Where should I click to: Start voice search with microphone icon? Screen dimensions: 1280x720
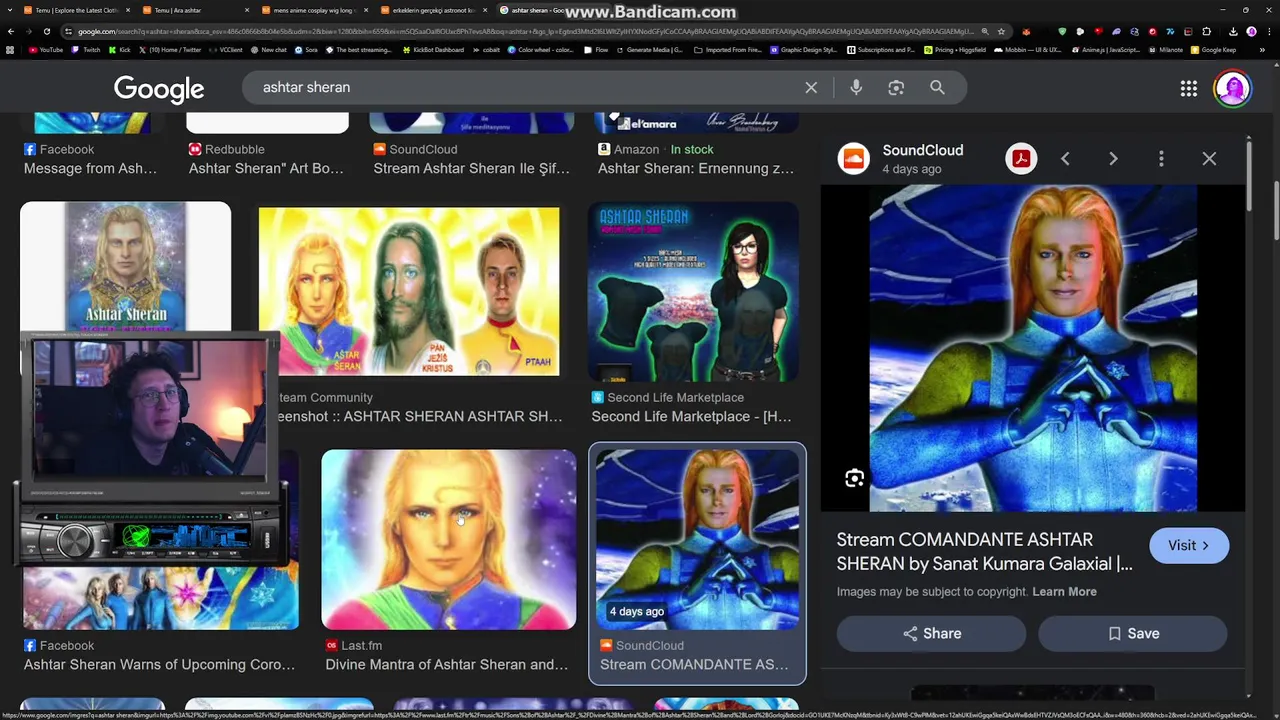[856, 88]
